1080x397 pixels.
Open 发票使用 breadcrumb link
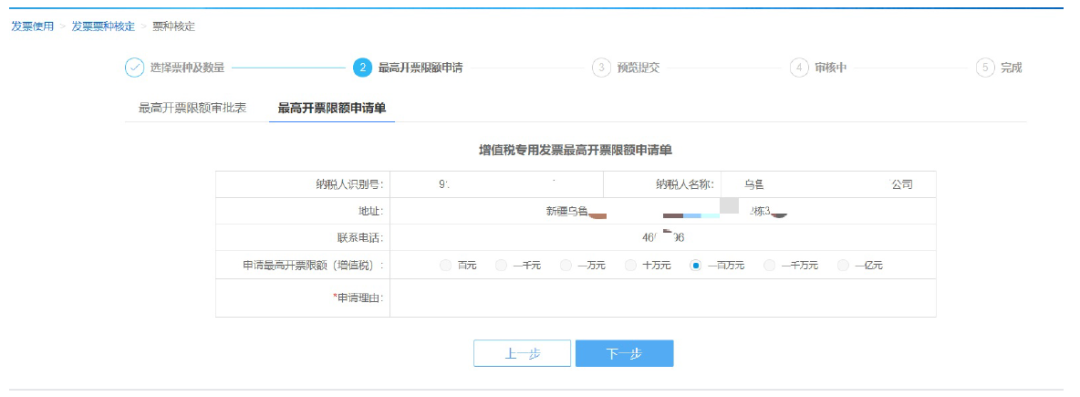[x=32, y=27]
